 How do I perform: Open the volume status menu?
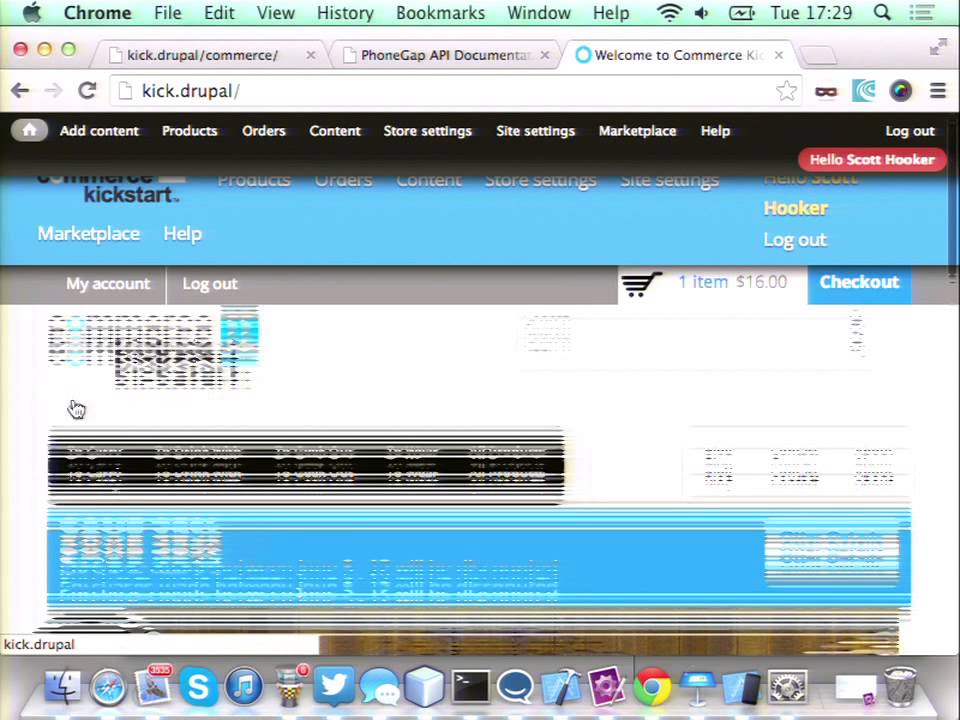tap(702, 12)
